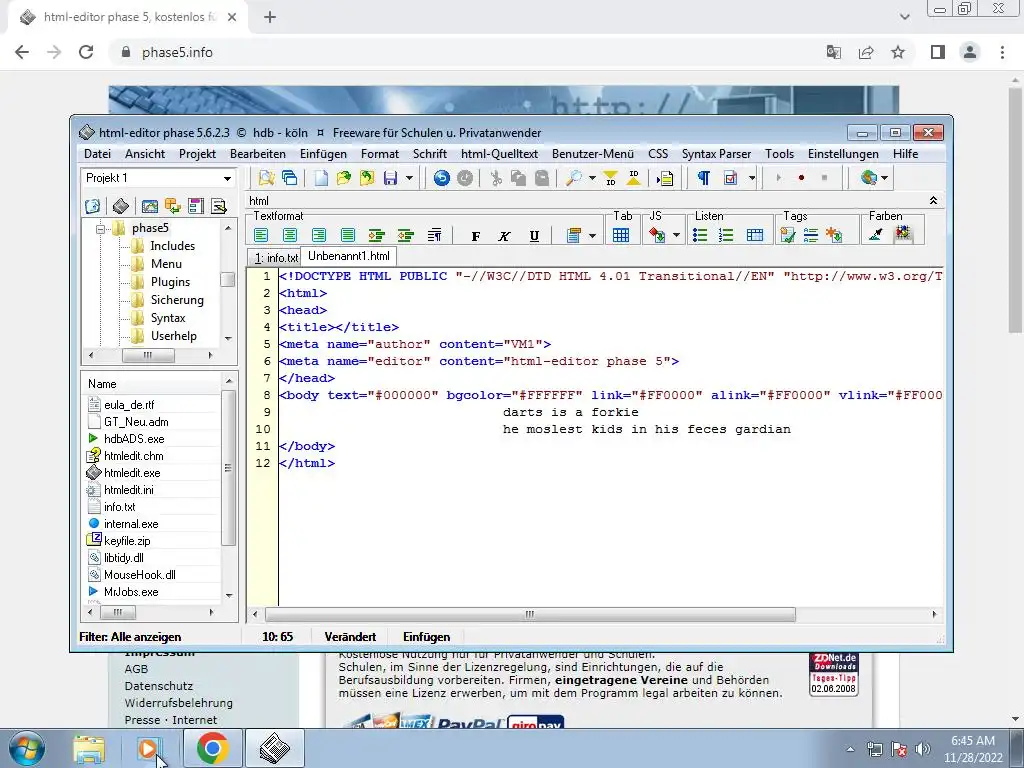This screenshot has height=768, width=1024.
Task: Click the file list vertical scrollbar
Action: pos(229,468)
